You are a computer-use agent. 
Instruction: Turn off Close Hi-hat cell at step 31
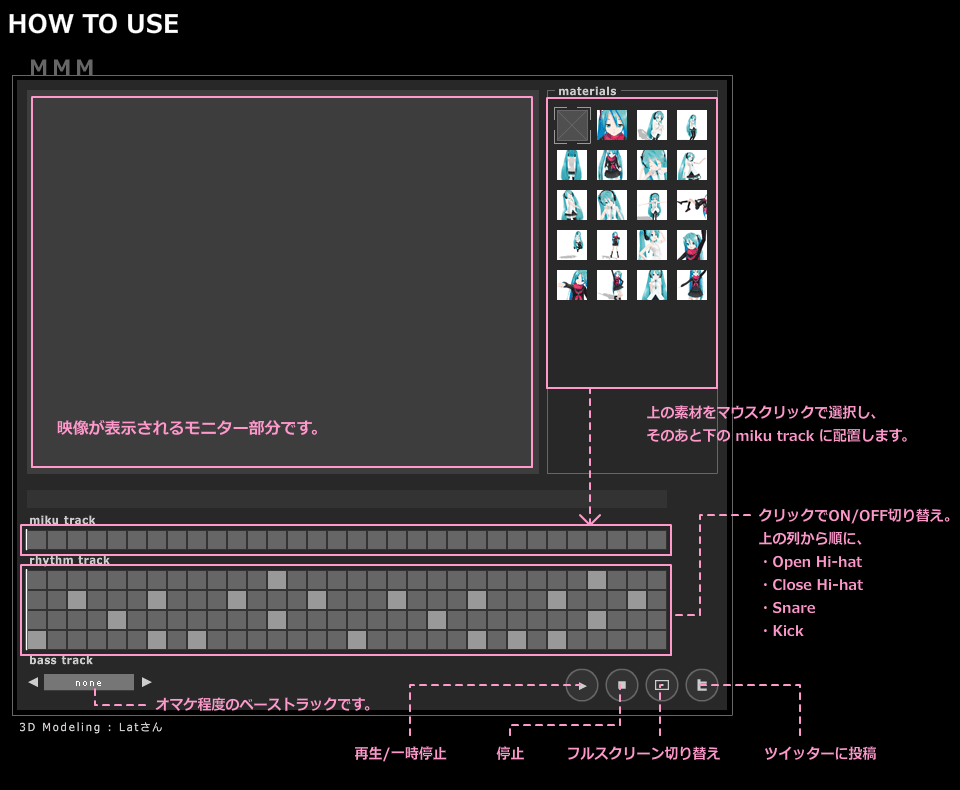tap(637, 600)
